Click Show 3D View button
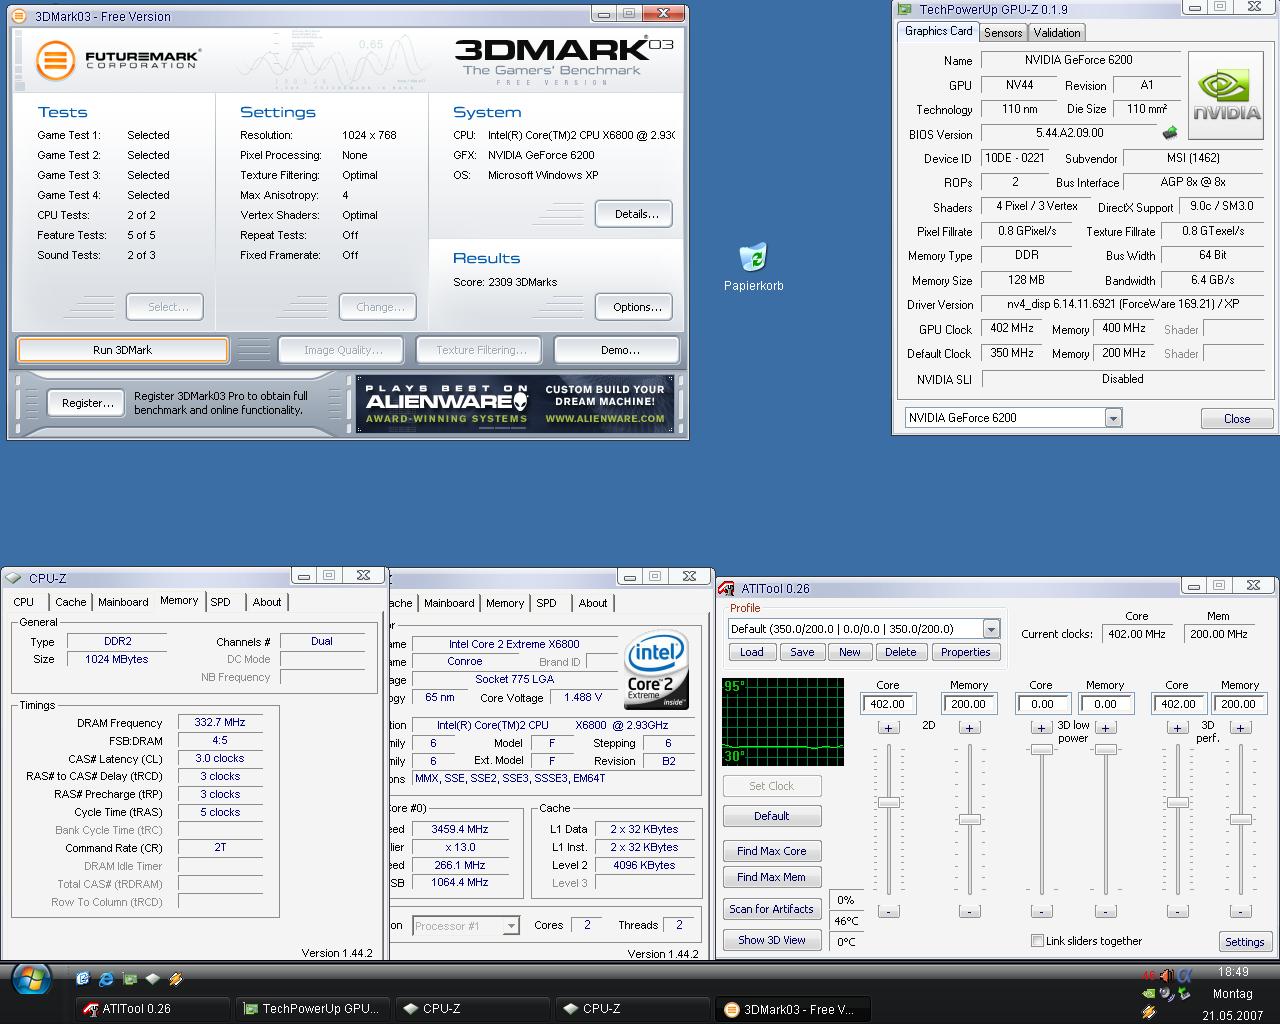The image size is (1280, 1024). 771,940
